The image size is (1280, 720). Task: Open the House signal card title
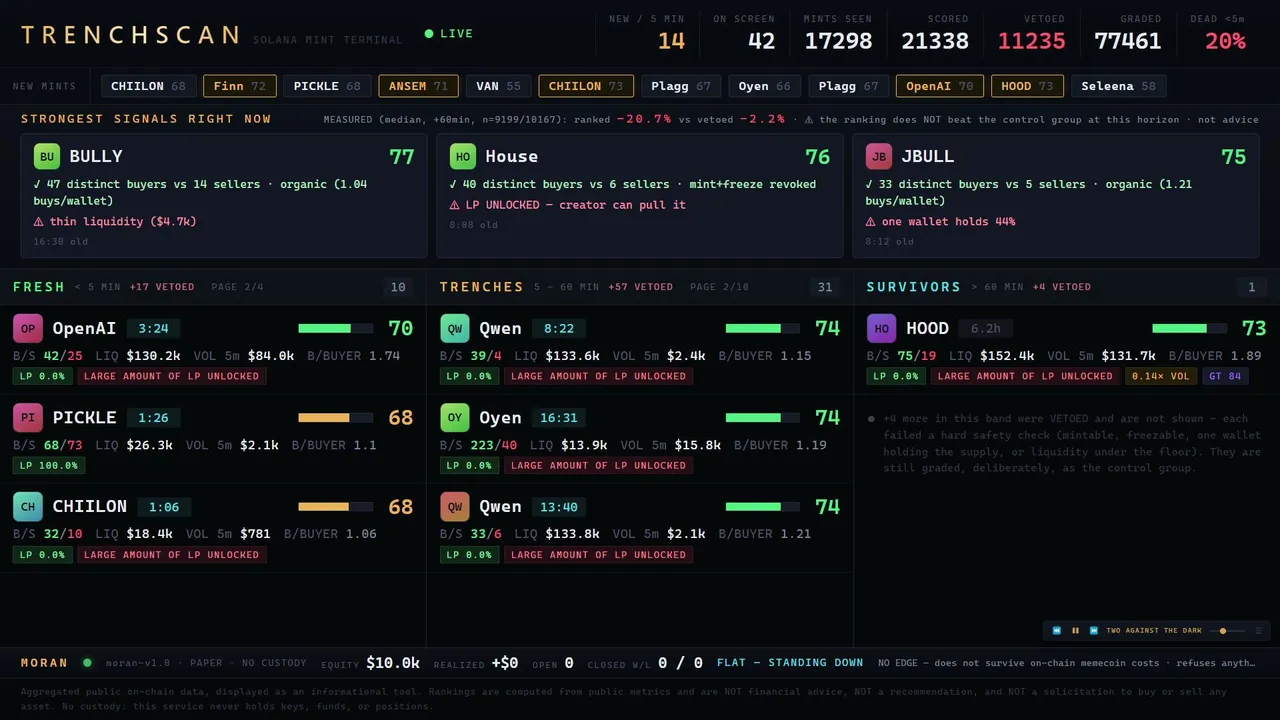tap(512, 156)
